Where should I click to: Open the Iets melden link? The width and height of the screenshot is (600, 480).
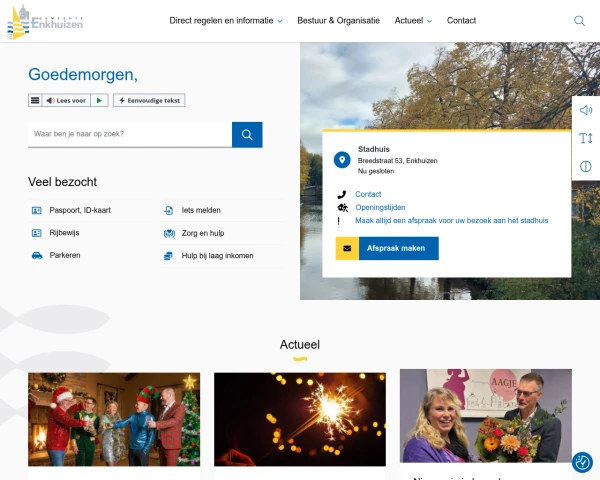pos(201,210)
